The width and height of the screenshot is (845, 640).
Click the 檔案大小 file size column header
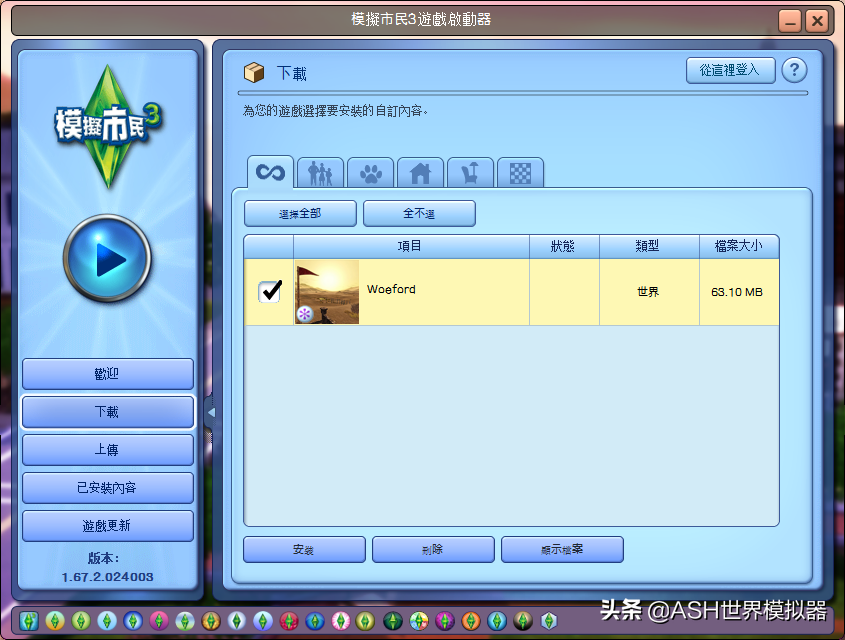(x=739, y=247)
